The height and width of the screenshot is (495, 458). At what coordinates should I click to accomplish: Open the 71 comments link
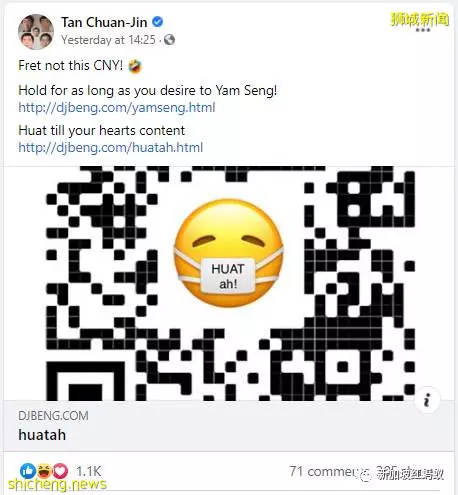(x=323, y=471)
